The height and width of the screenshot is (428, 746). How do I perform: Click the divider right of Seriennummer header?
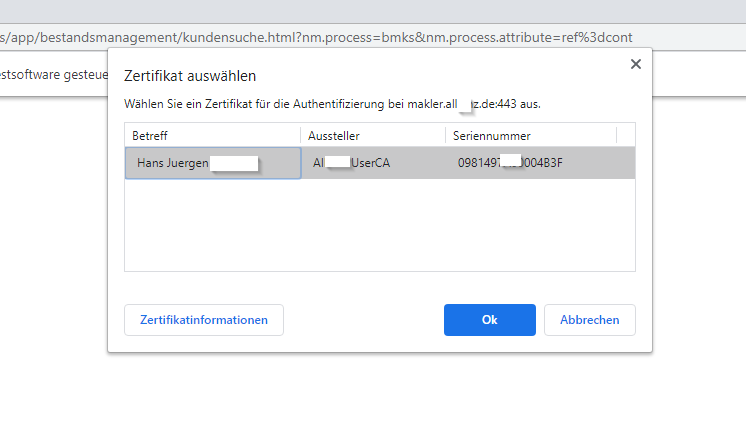pos(617,135)
